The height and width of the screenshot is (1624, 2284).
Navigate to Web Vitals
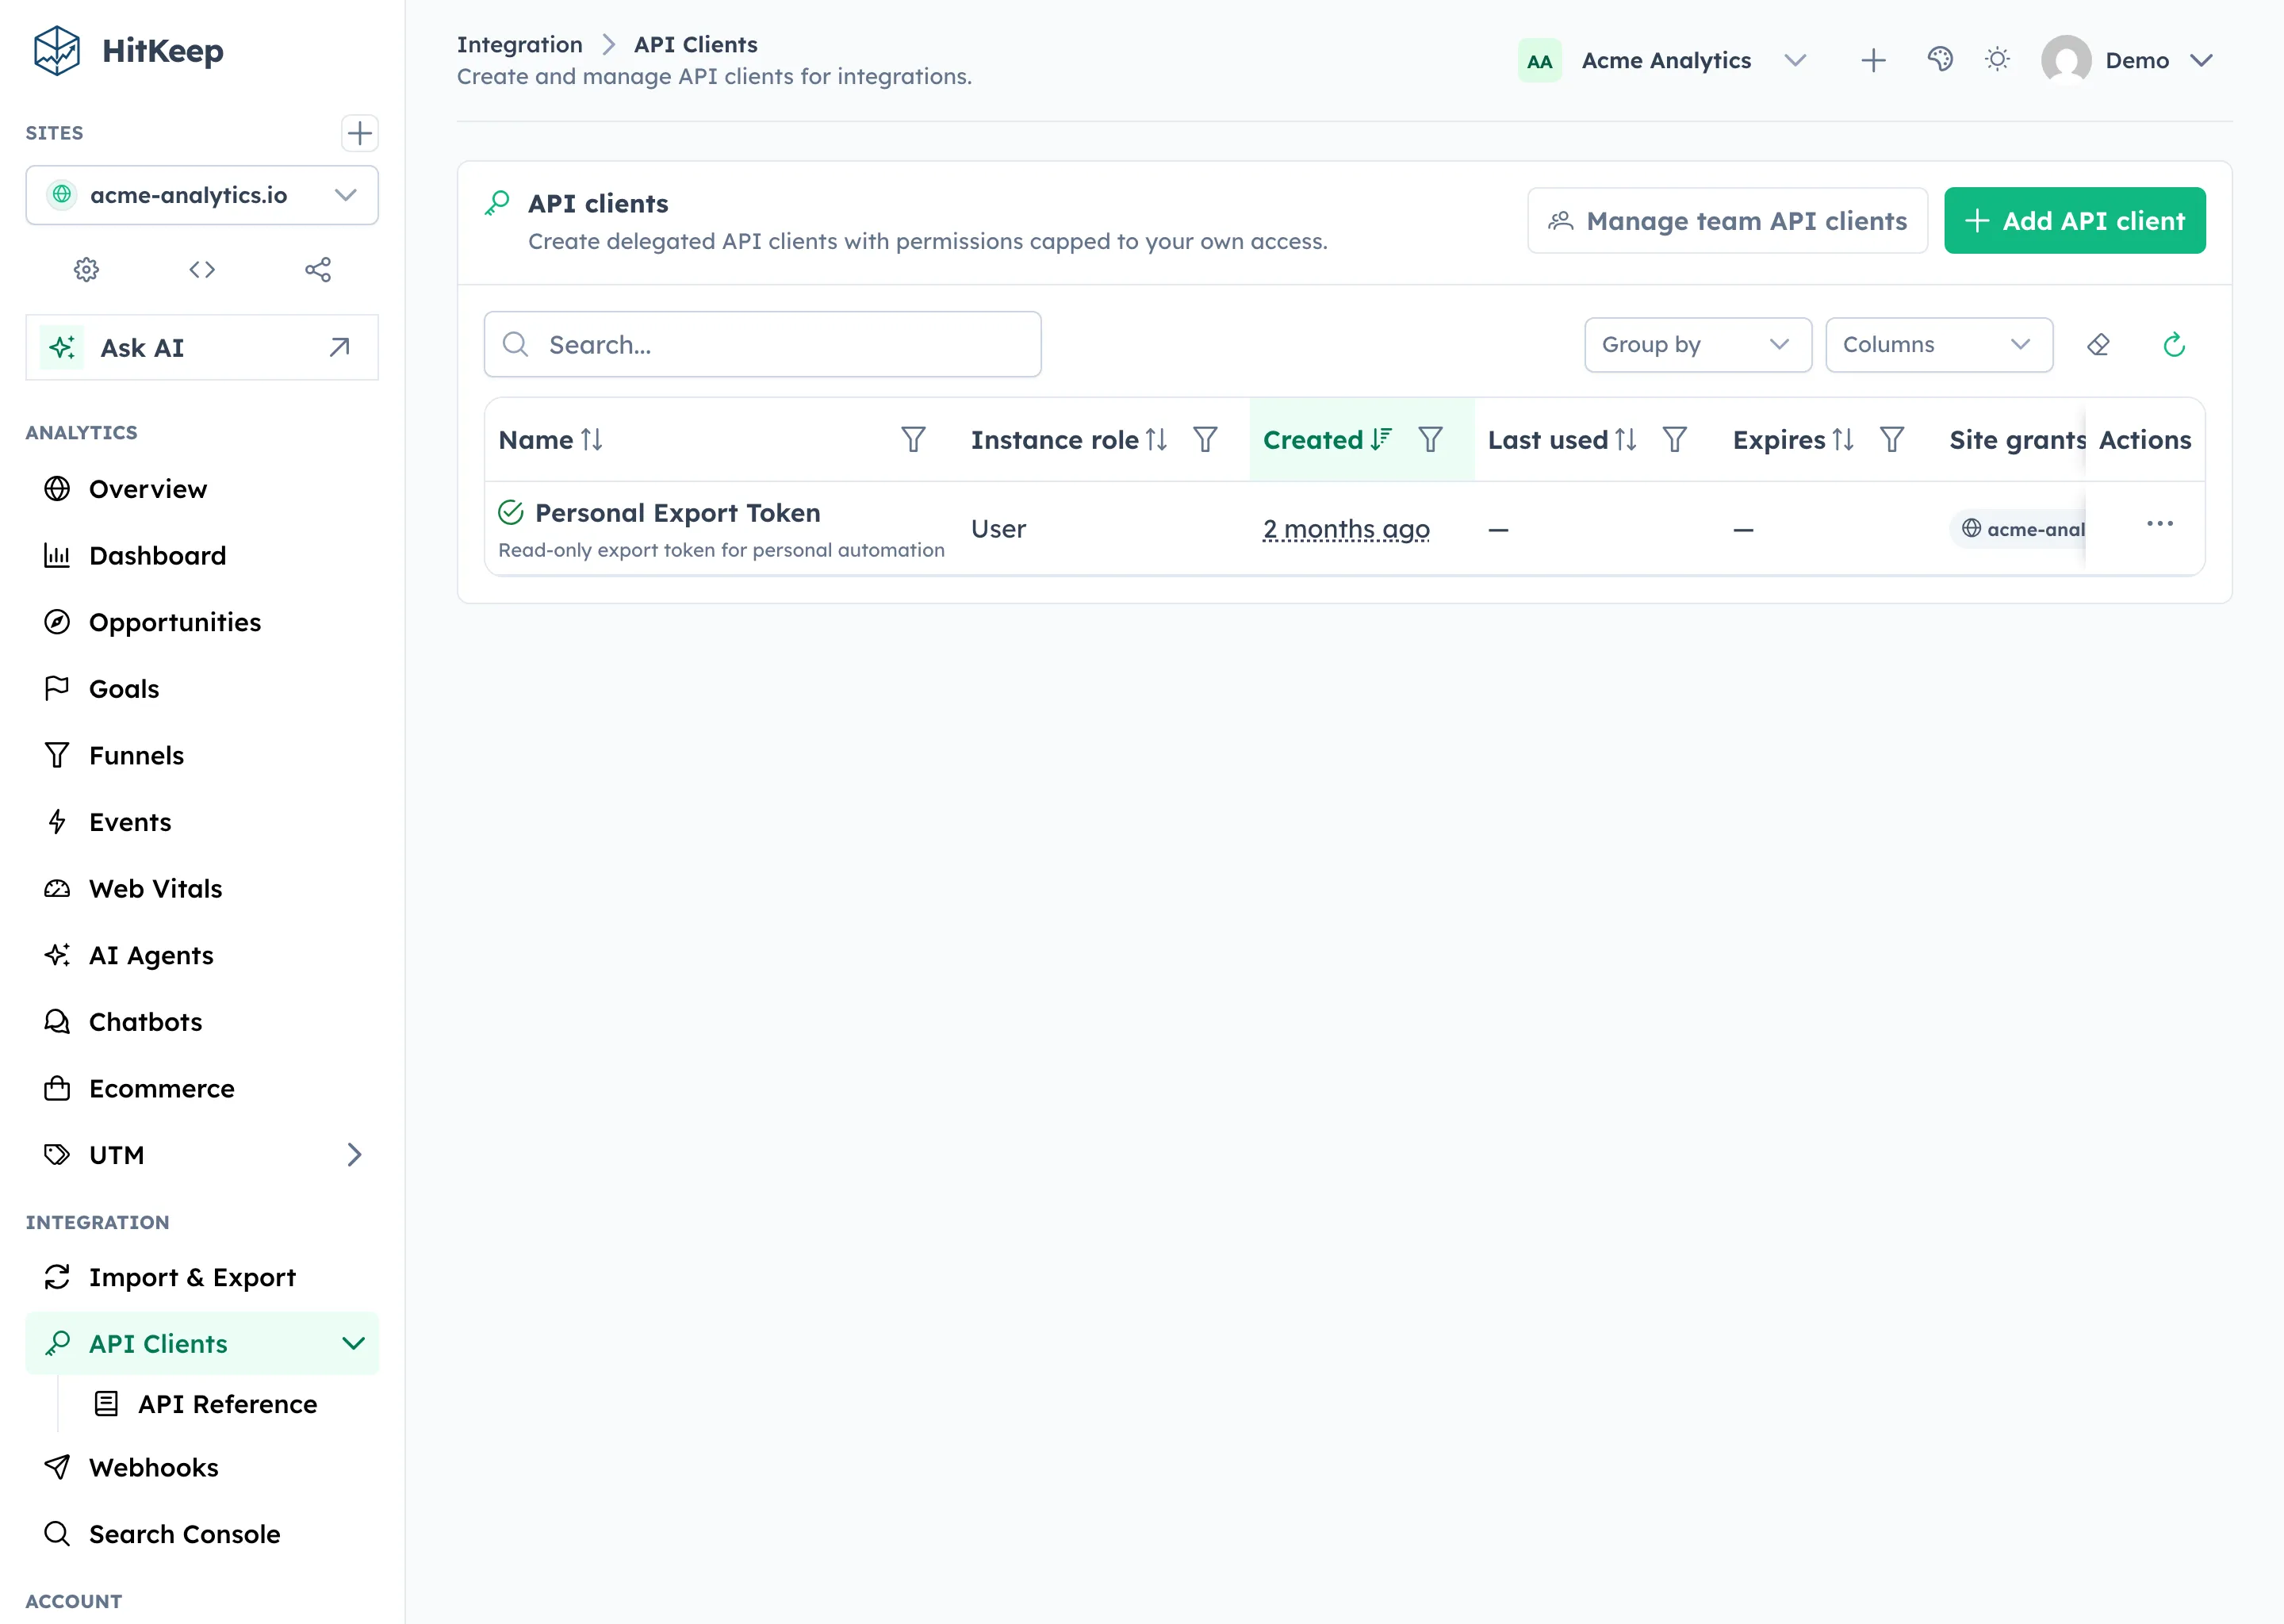[x=202, y=888]
